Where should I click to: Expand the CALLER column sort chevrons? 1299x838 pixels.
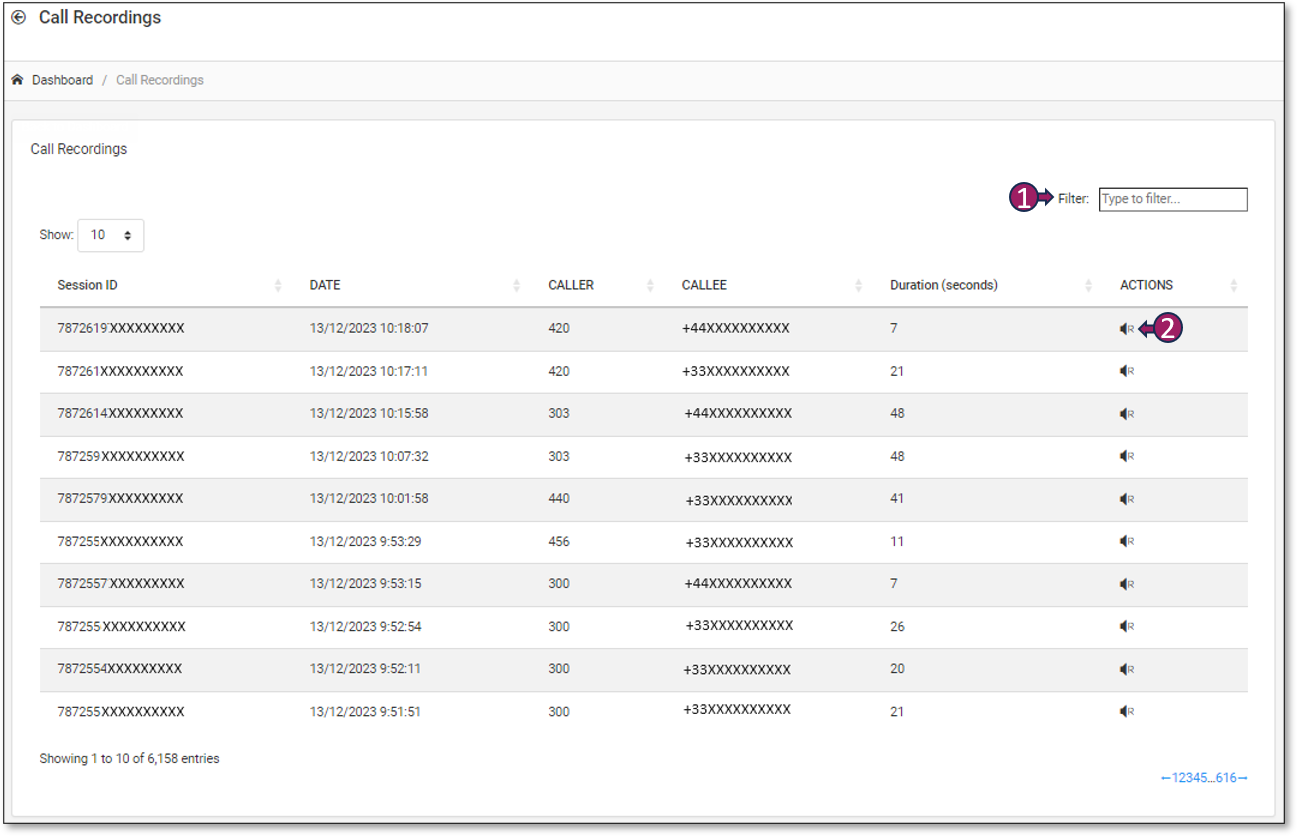click(x=651, y=285)
